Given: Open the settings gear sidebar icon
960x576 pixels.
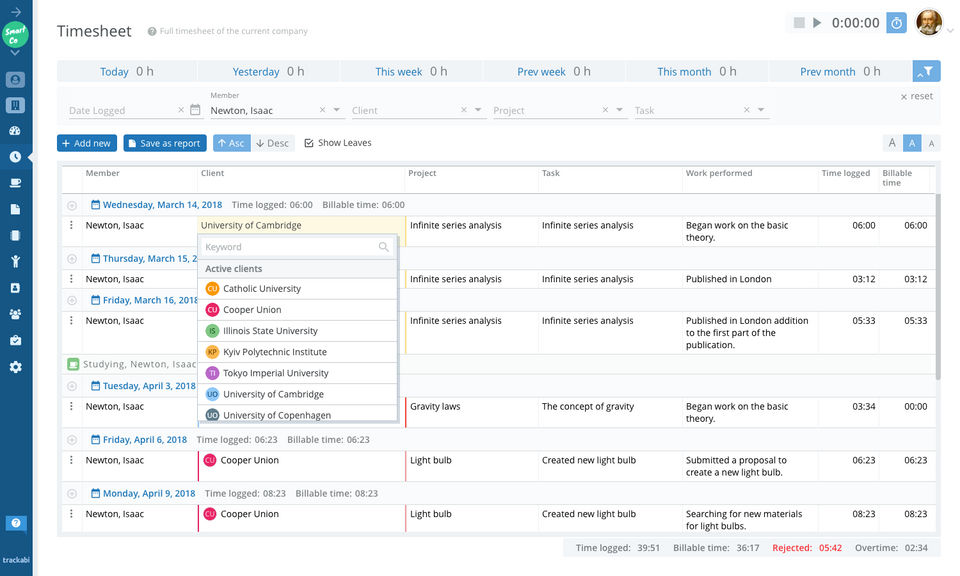Looking at the screenshot, I should tap(15, 367).
